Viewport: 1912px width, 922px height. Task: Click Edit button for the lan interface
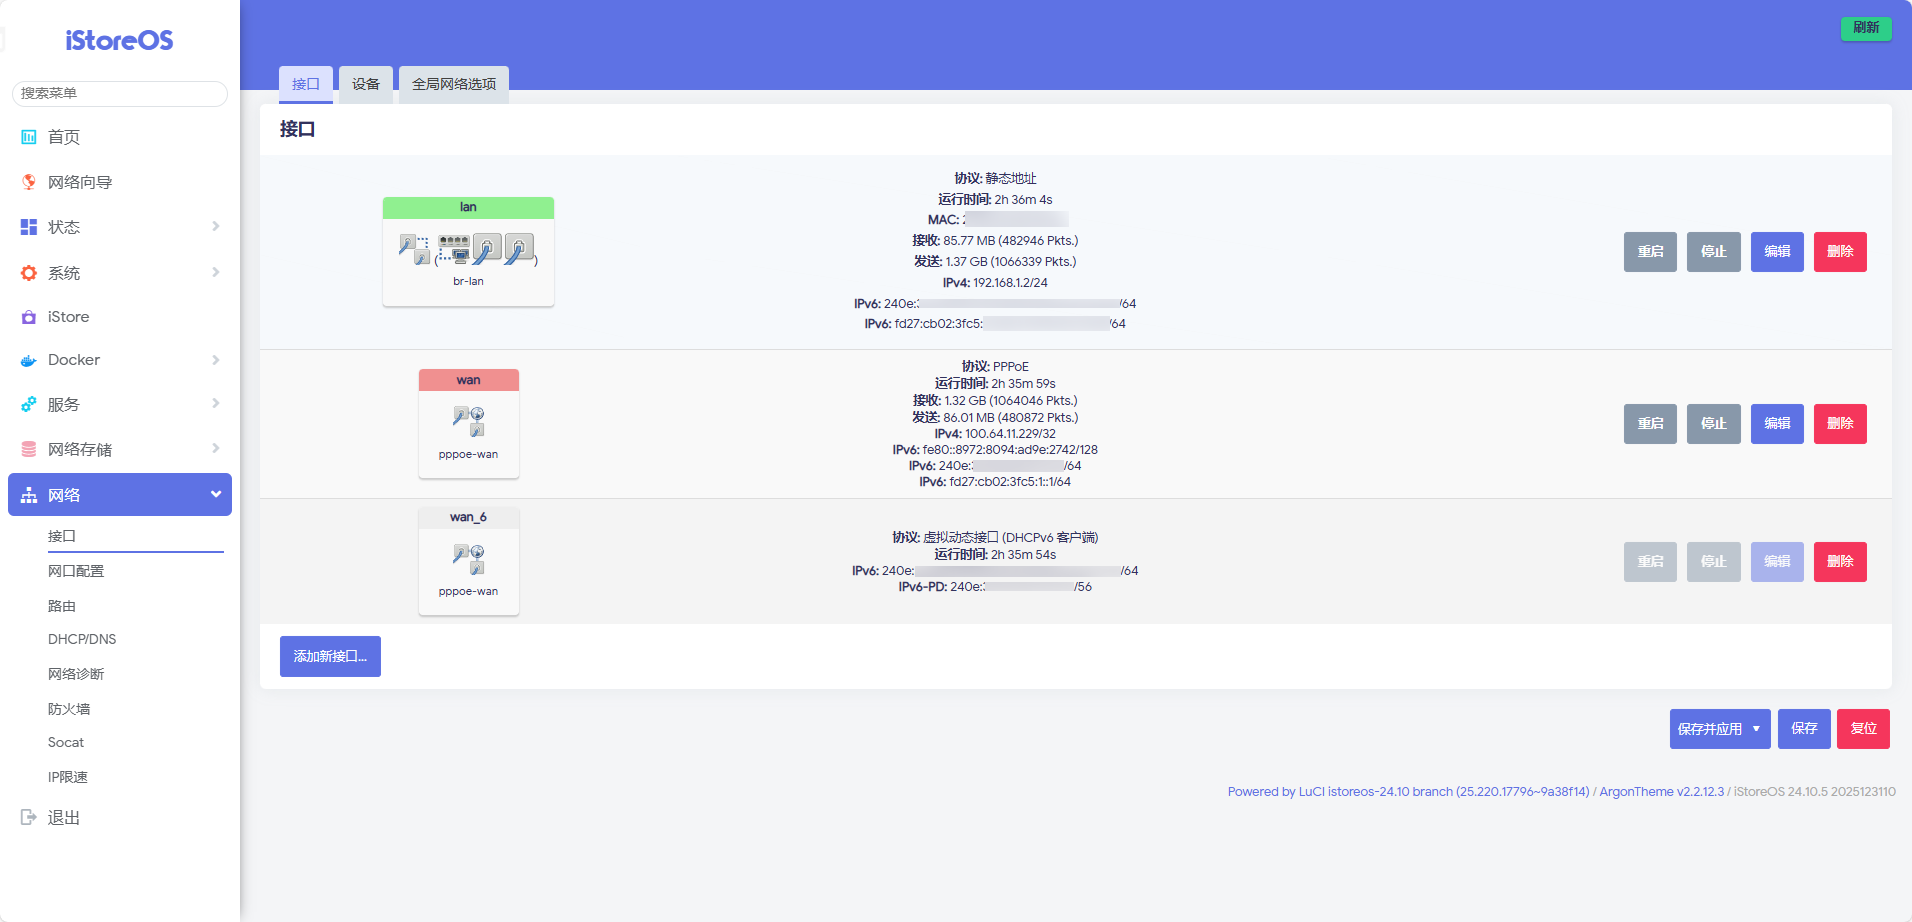(1776, 252)
